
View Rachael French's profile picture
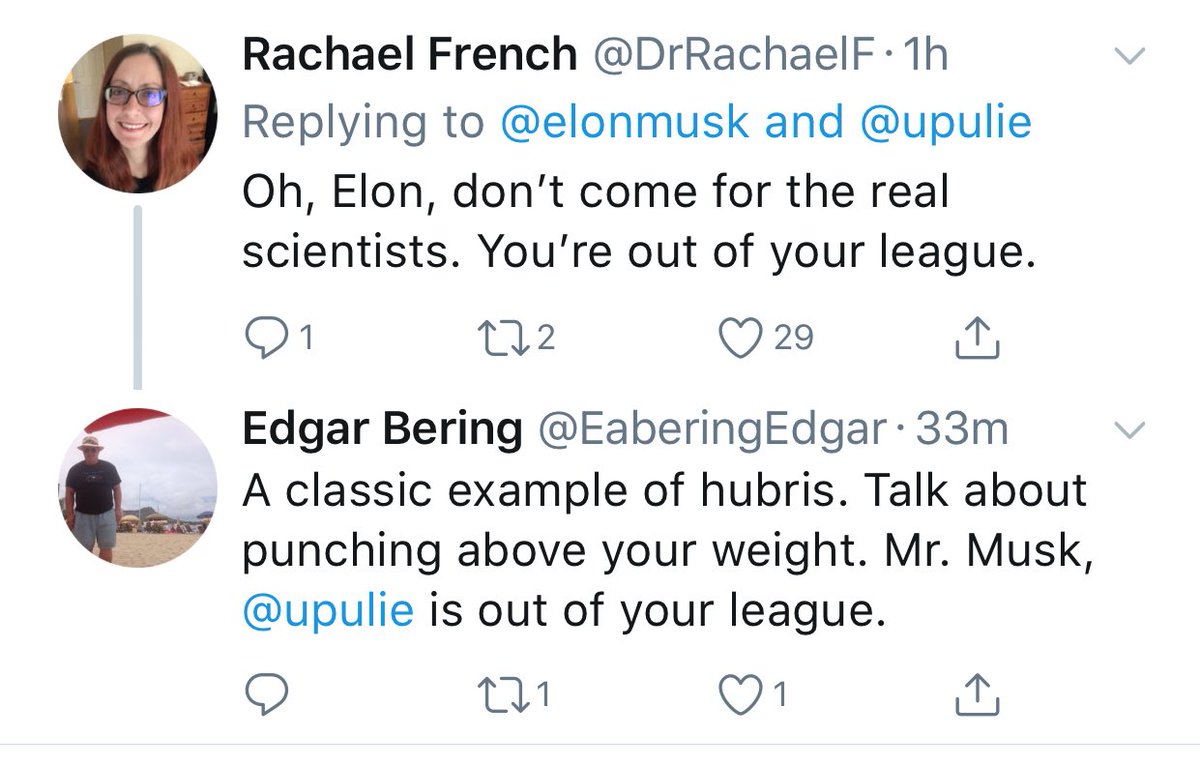pyautogui.click(x=137, y=113)
